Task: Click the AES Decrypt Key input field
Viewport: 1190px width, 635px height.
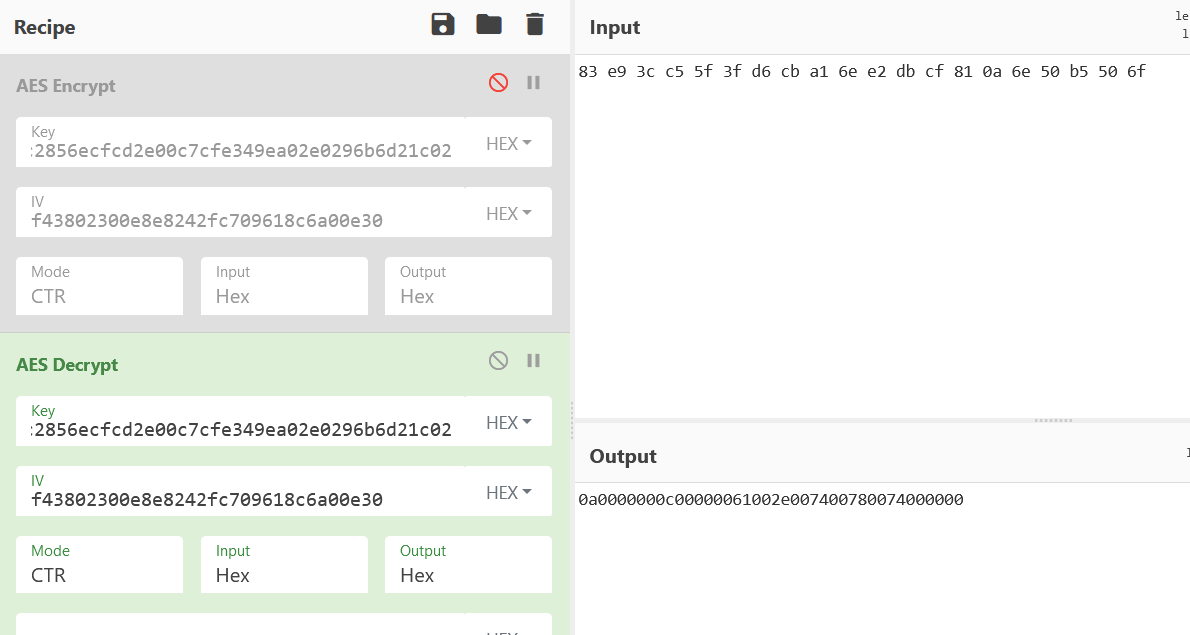Action: [x=241, y=421]
